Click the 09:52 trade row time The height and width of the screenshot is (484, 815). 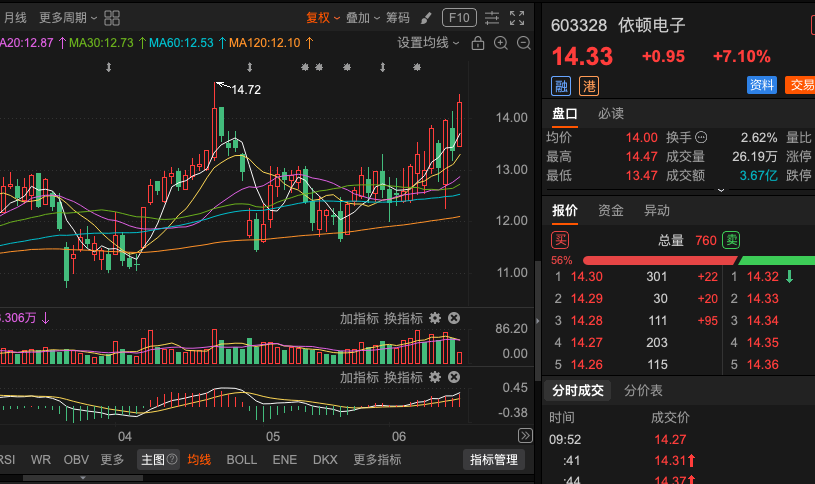pyautogui.click(x=564, y=440)
